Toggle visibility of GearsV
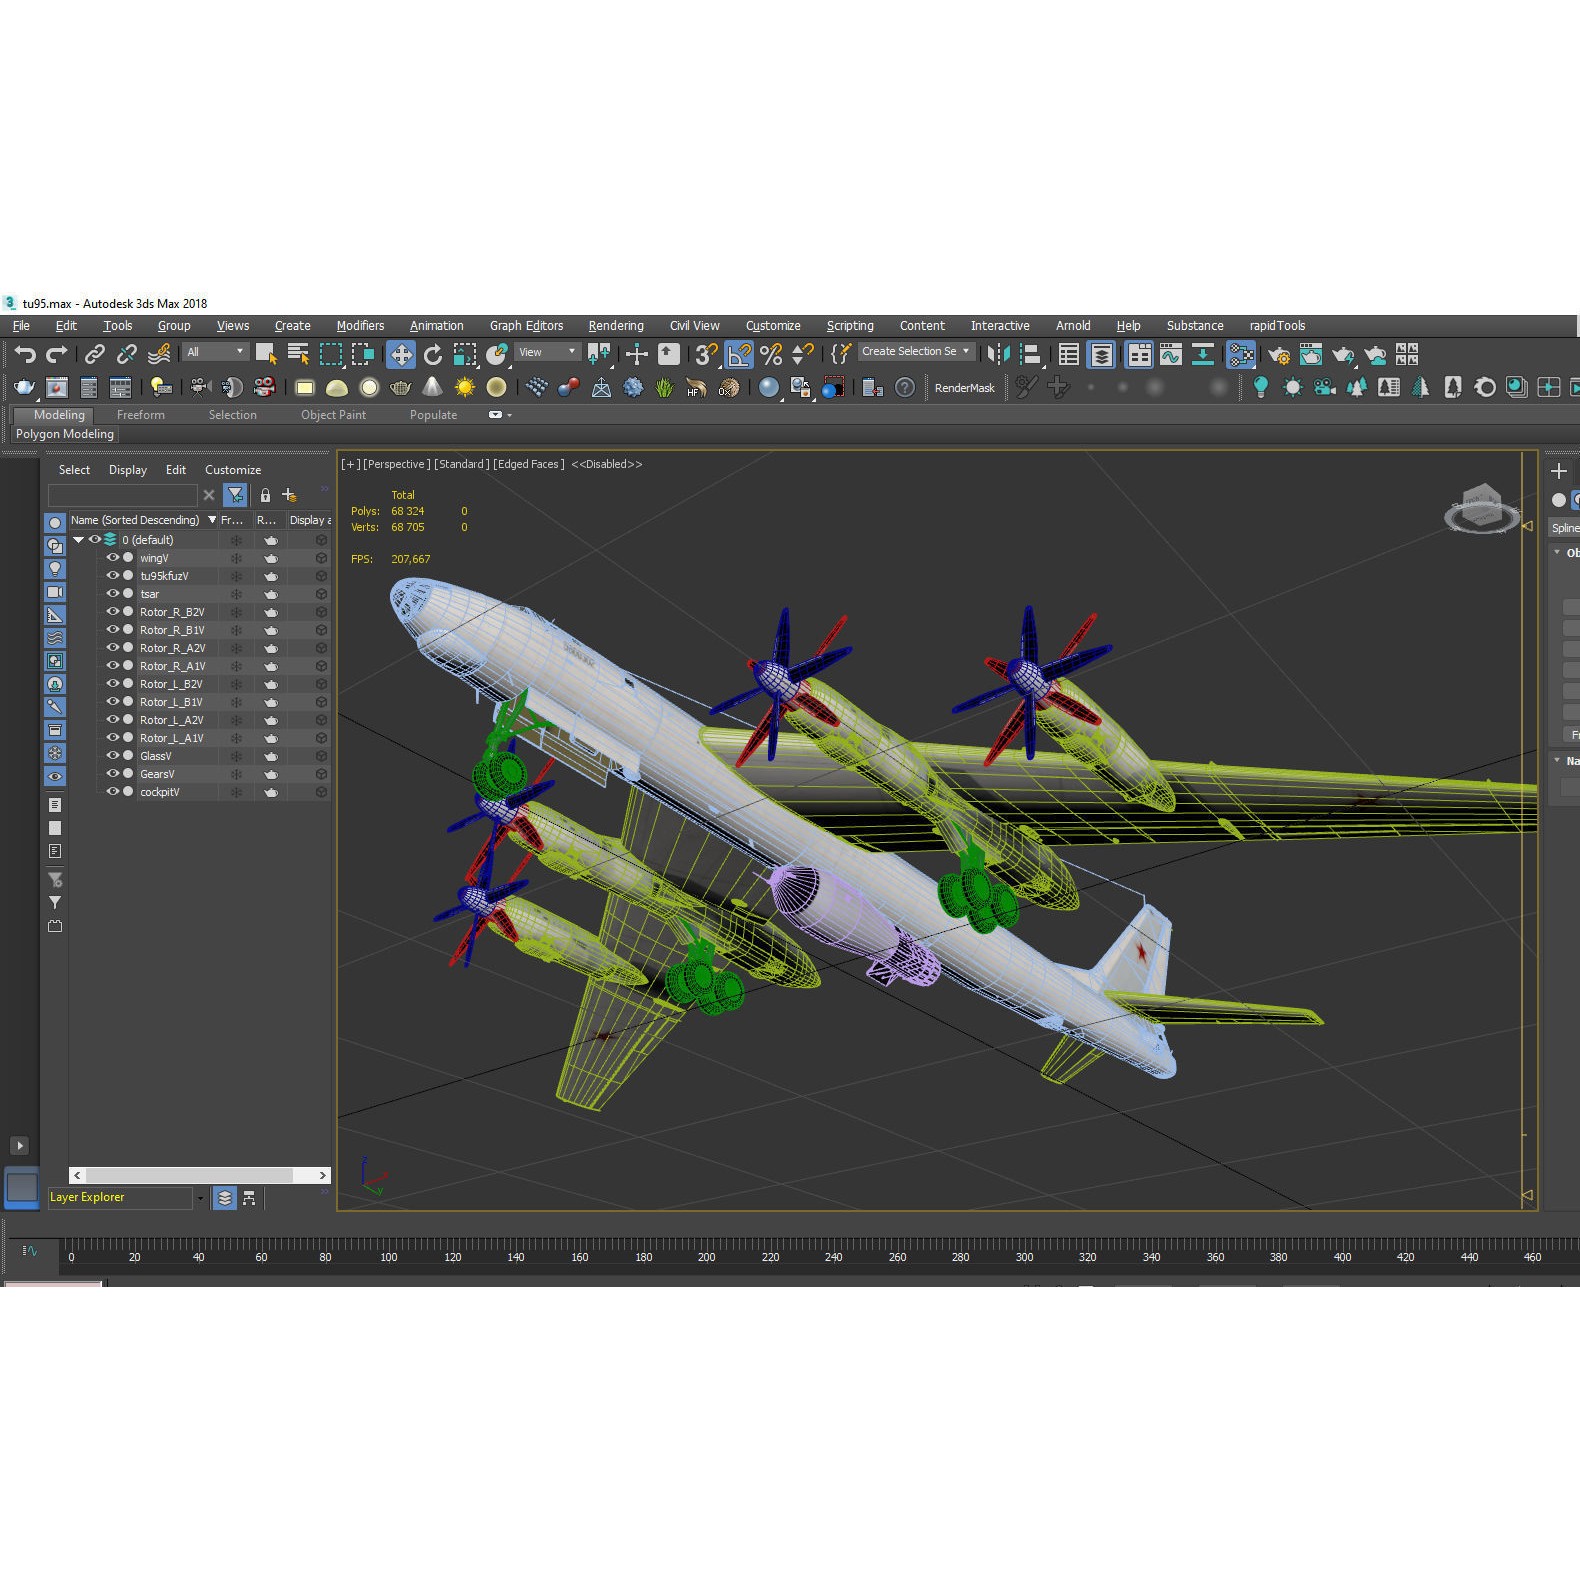The height and width of the screenshot is (1580, 1580). [113, 774]
